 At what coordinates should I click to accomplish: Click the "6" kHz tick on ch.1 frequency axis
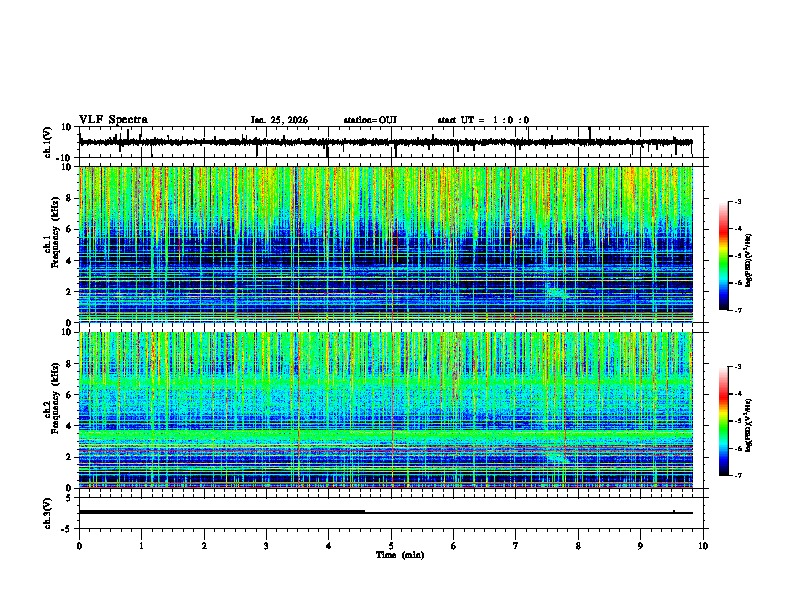tap(70, 229)
